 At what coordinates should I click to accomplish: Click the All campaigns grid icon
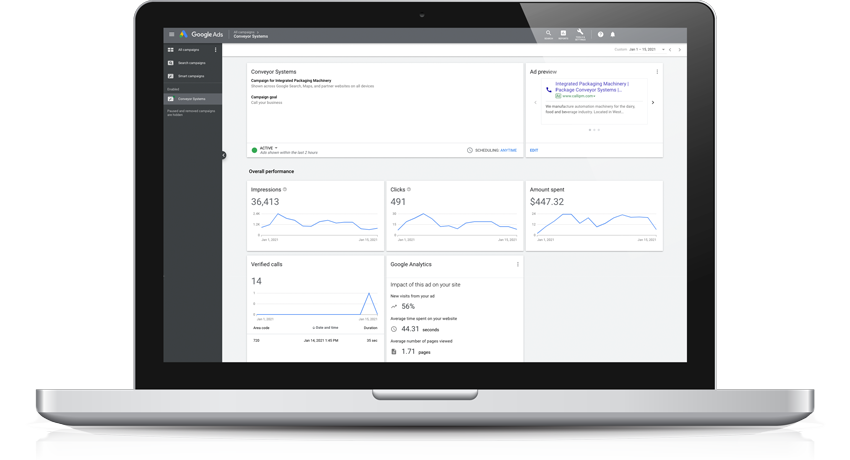170,50
